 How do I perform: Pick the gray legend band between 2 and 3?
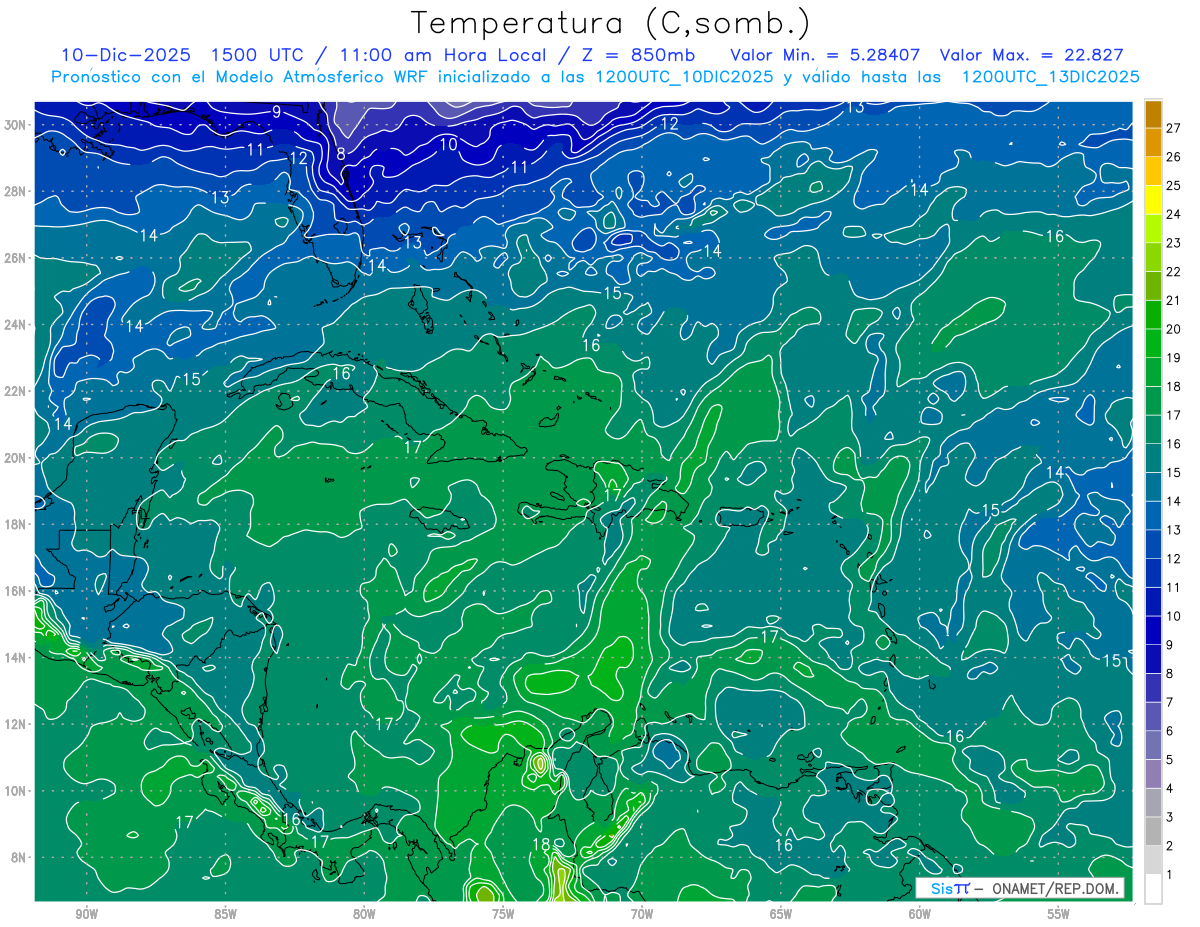[1153, 832]
